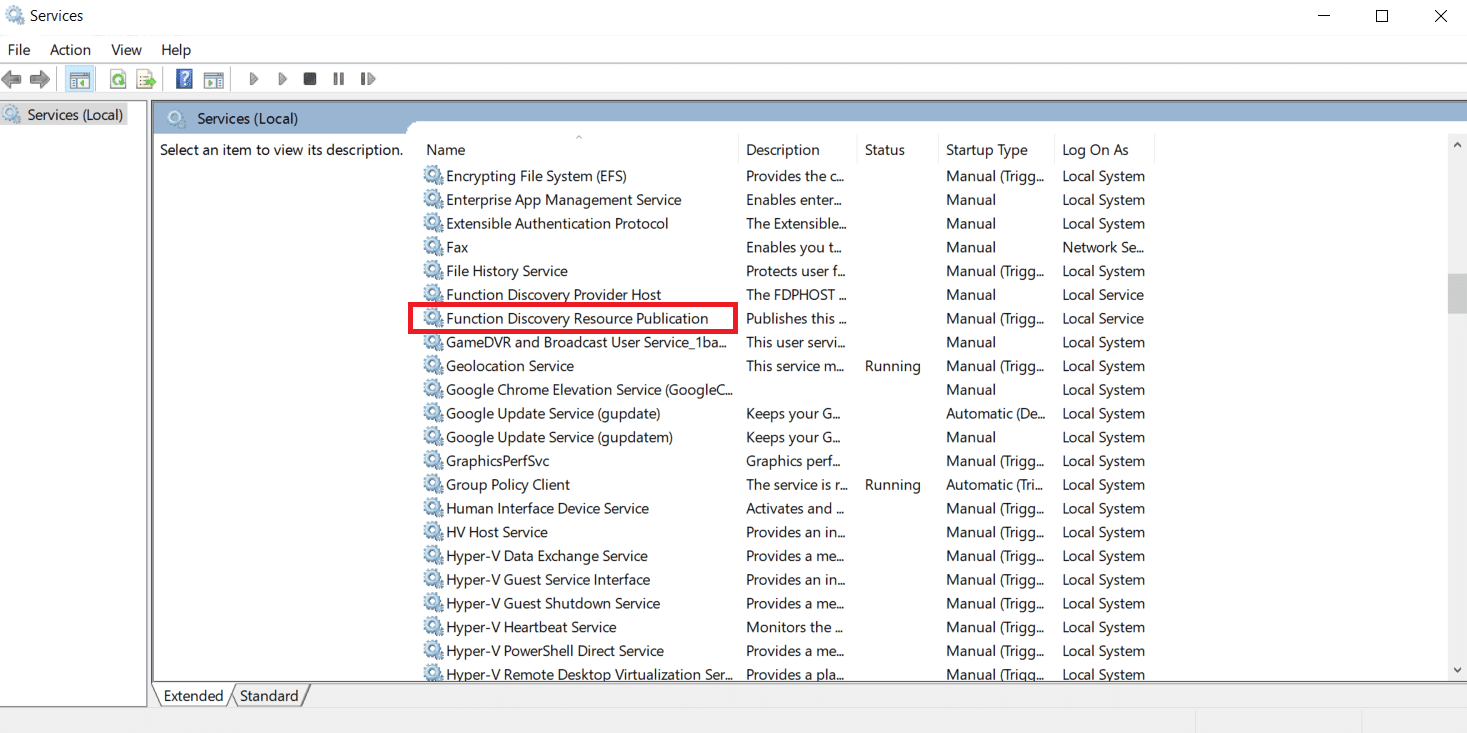
Task: Select Services (Local) in the left pane
Action: [72, 114]
